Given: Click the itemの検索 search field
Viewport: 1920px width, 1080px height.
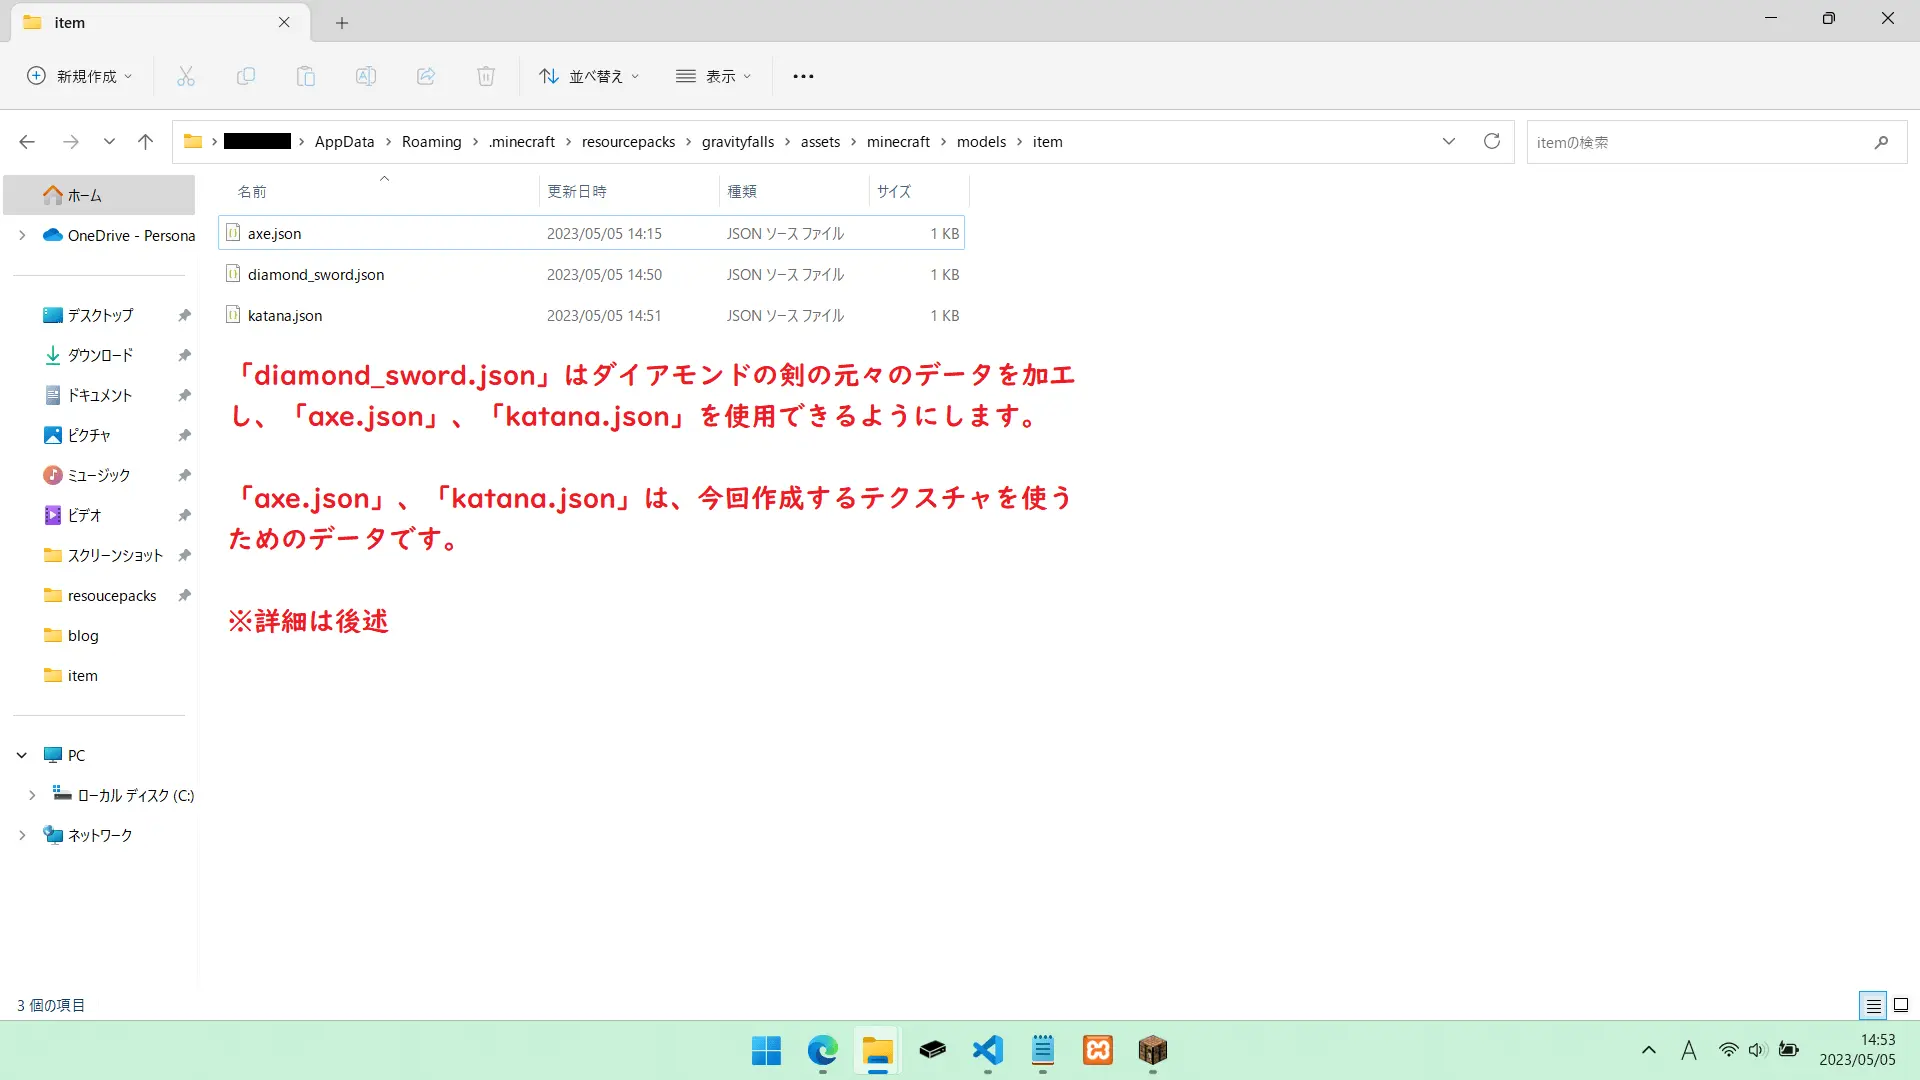Looking at the screenshot, I should click(1700, 142).
